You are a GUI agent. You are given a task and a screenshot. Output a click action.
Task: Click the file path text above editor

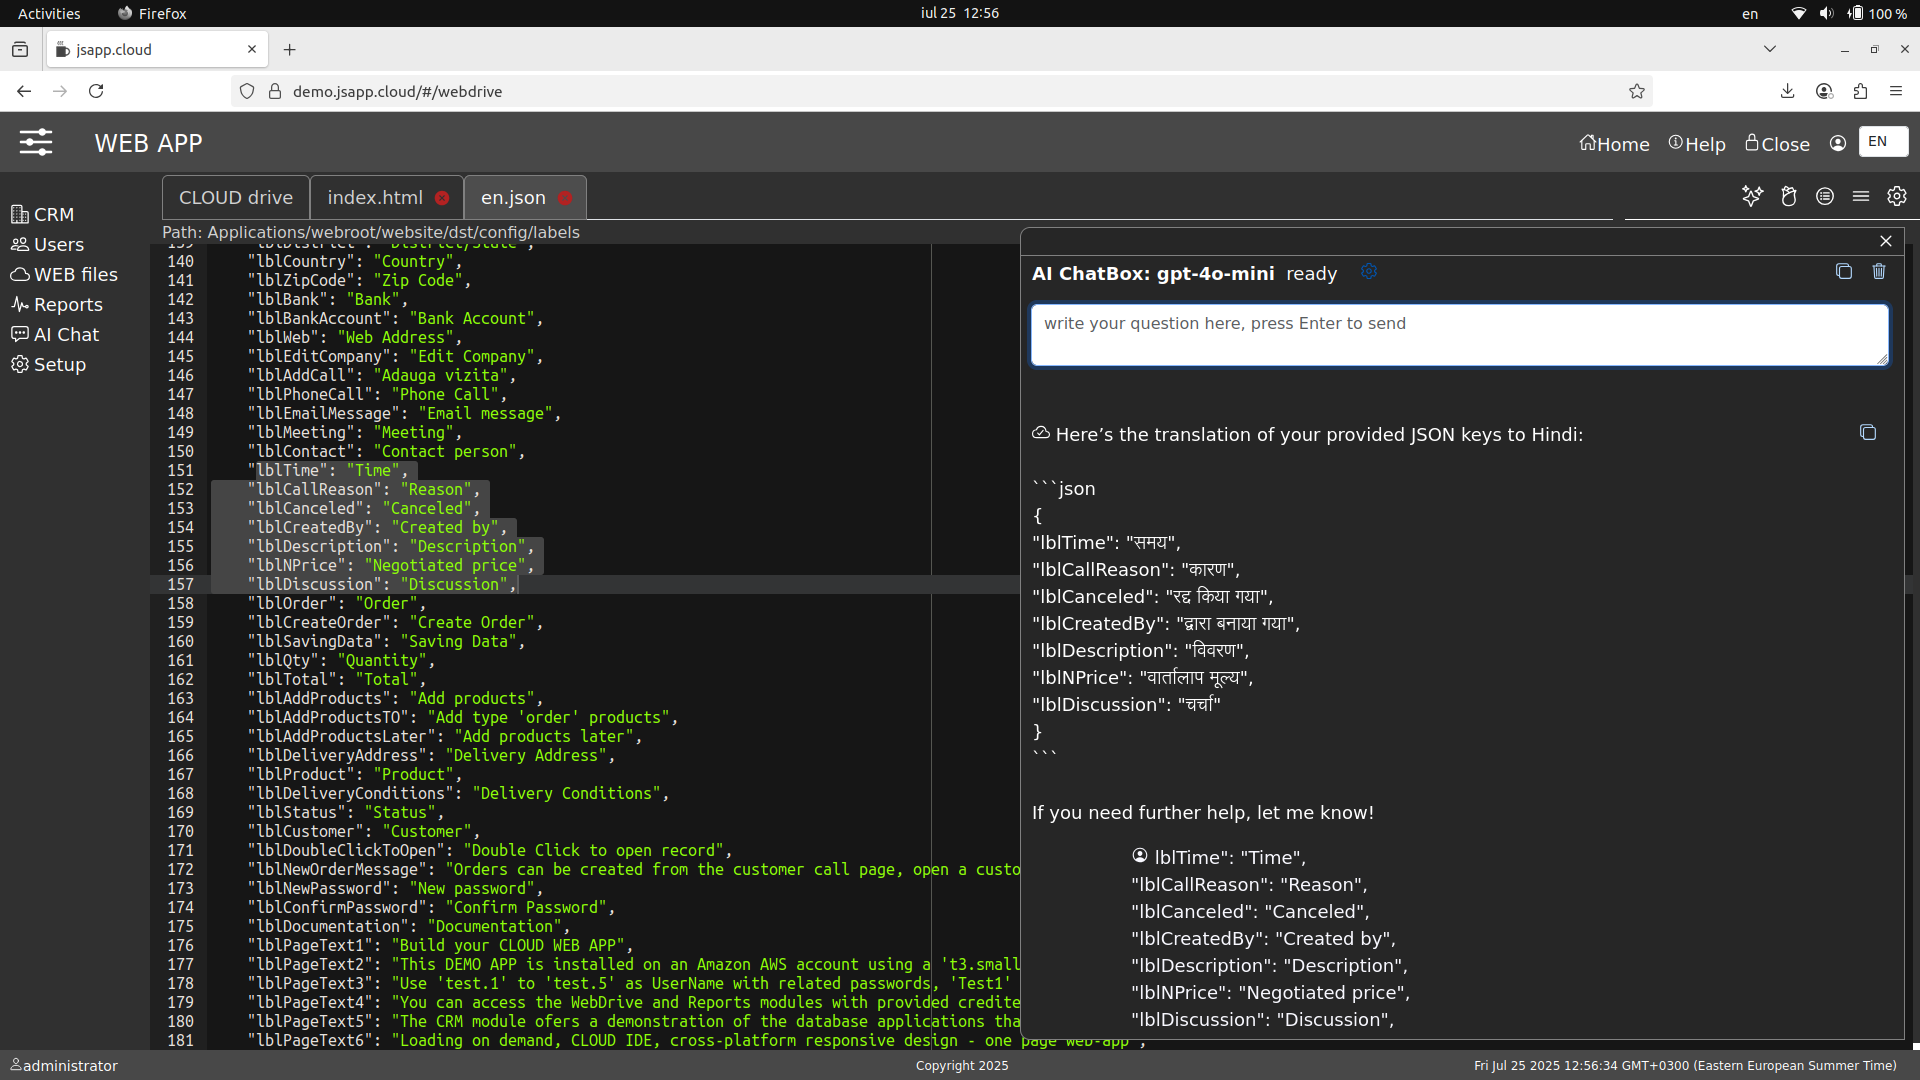(371, 232)
